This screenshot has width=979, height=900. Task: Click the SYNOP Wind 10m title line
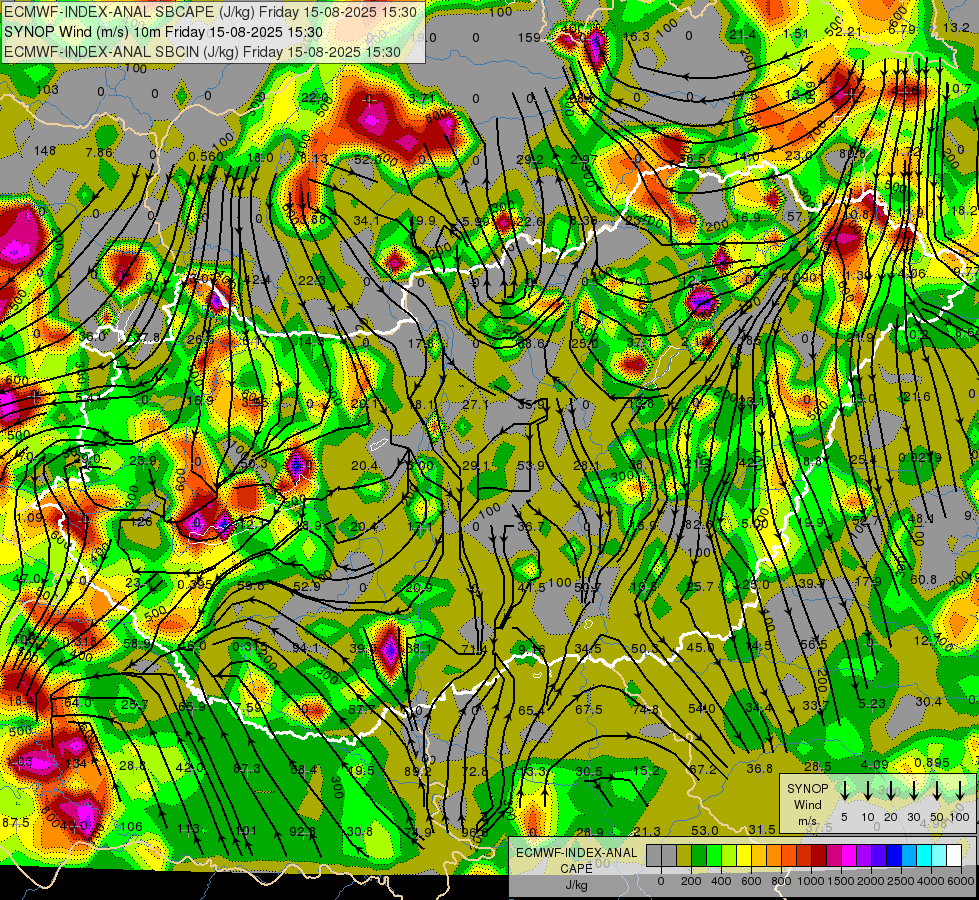pyautogui.click(x=164, y=32)
